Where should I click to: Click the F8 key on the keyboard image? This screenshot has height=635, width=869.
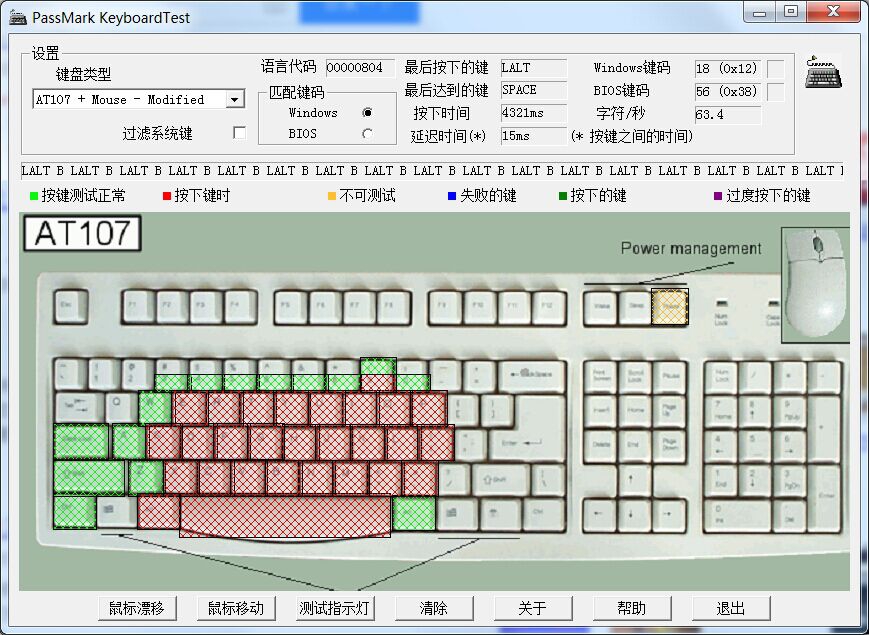pyautogui.click(x=393, y=307)
